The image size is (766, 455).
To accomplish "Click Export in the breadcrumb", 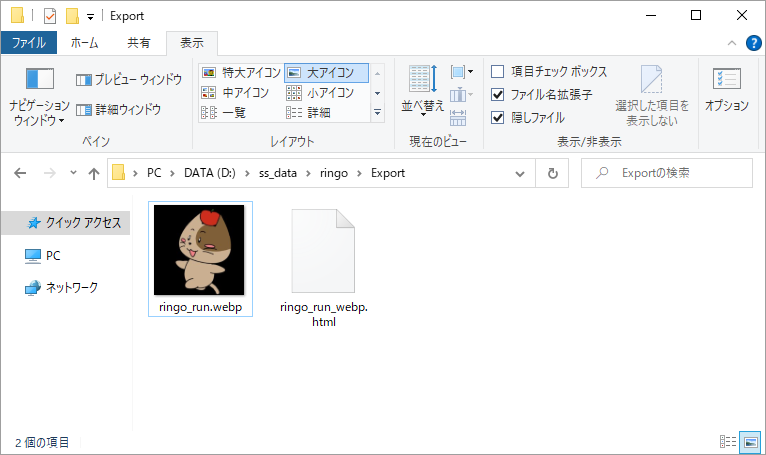I will [x=388, y=173].
